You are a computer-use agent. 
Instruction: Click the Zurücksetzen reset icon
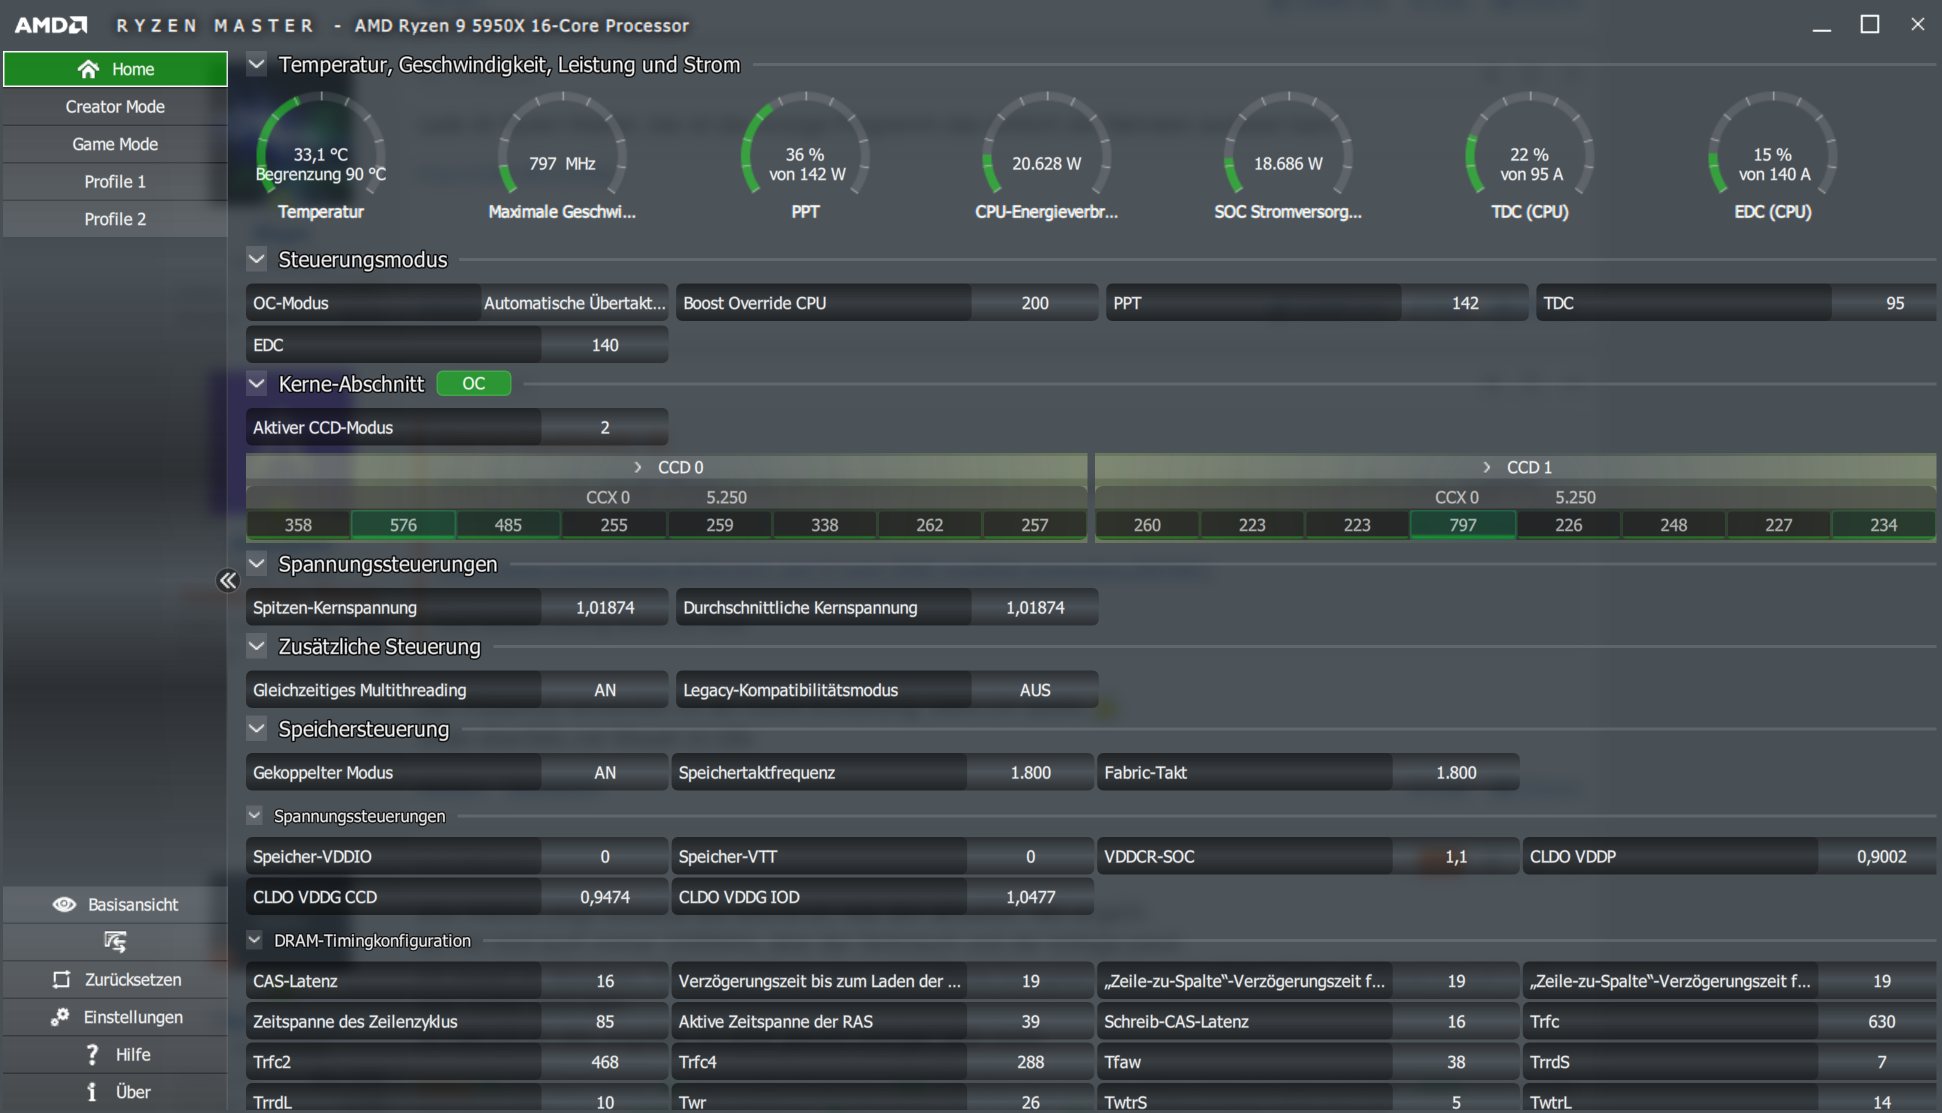coord(62,979)
